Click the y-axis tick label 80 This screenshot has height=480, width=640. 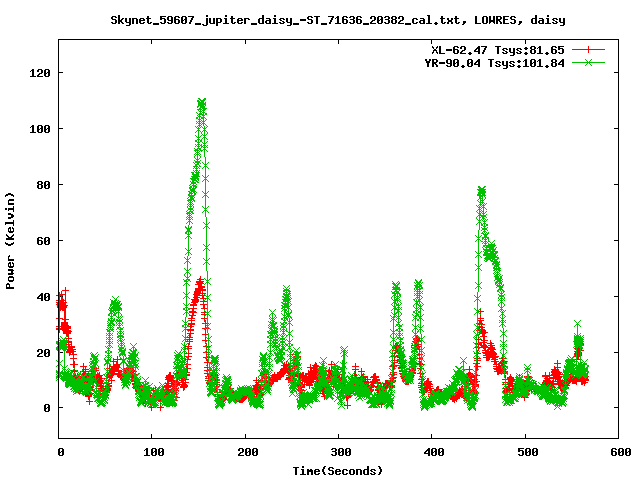[43, 185]
